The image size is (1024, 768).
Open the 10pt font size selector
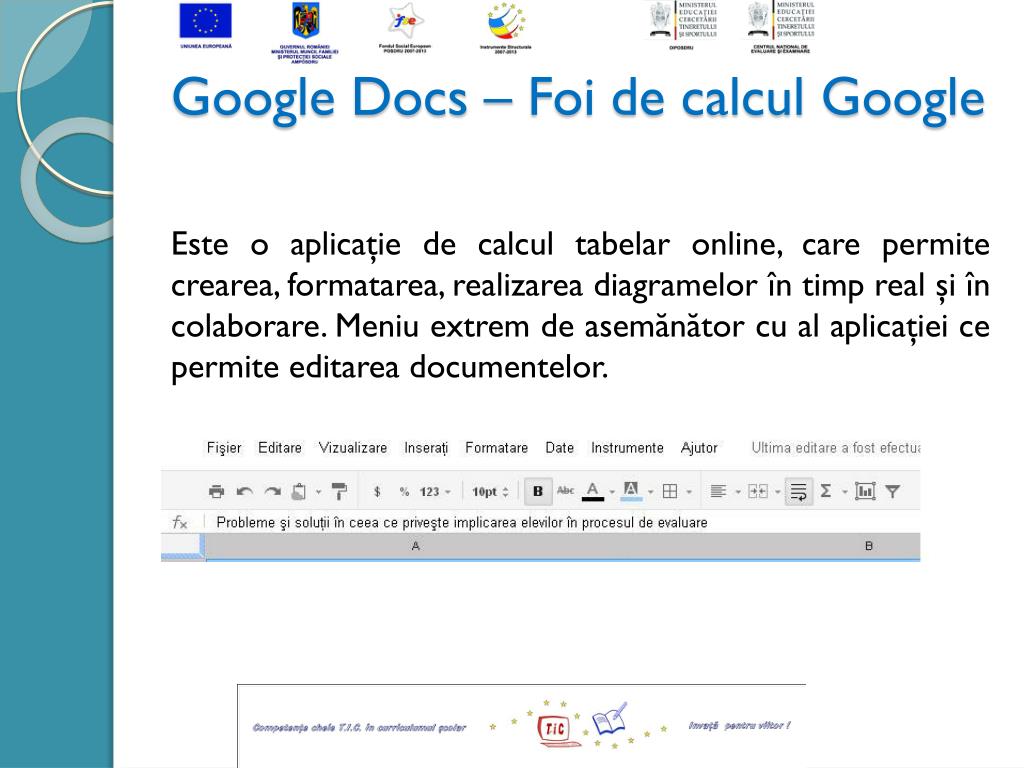coord(490,492)
